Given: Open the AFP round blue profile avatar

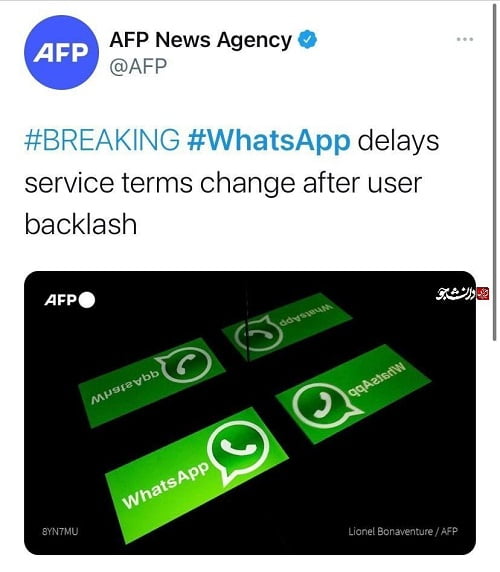Looking at the screenshot, I should (61, 52).
